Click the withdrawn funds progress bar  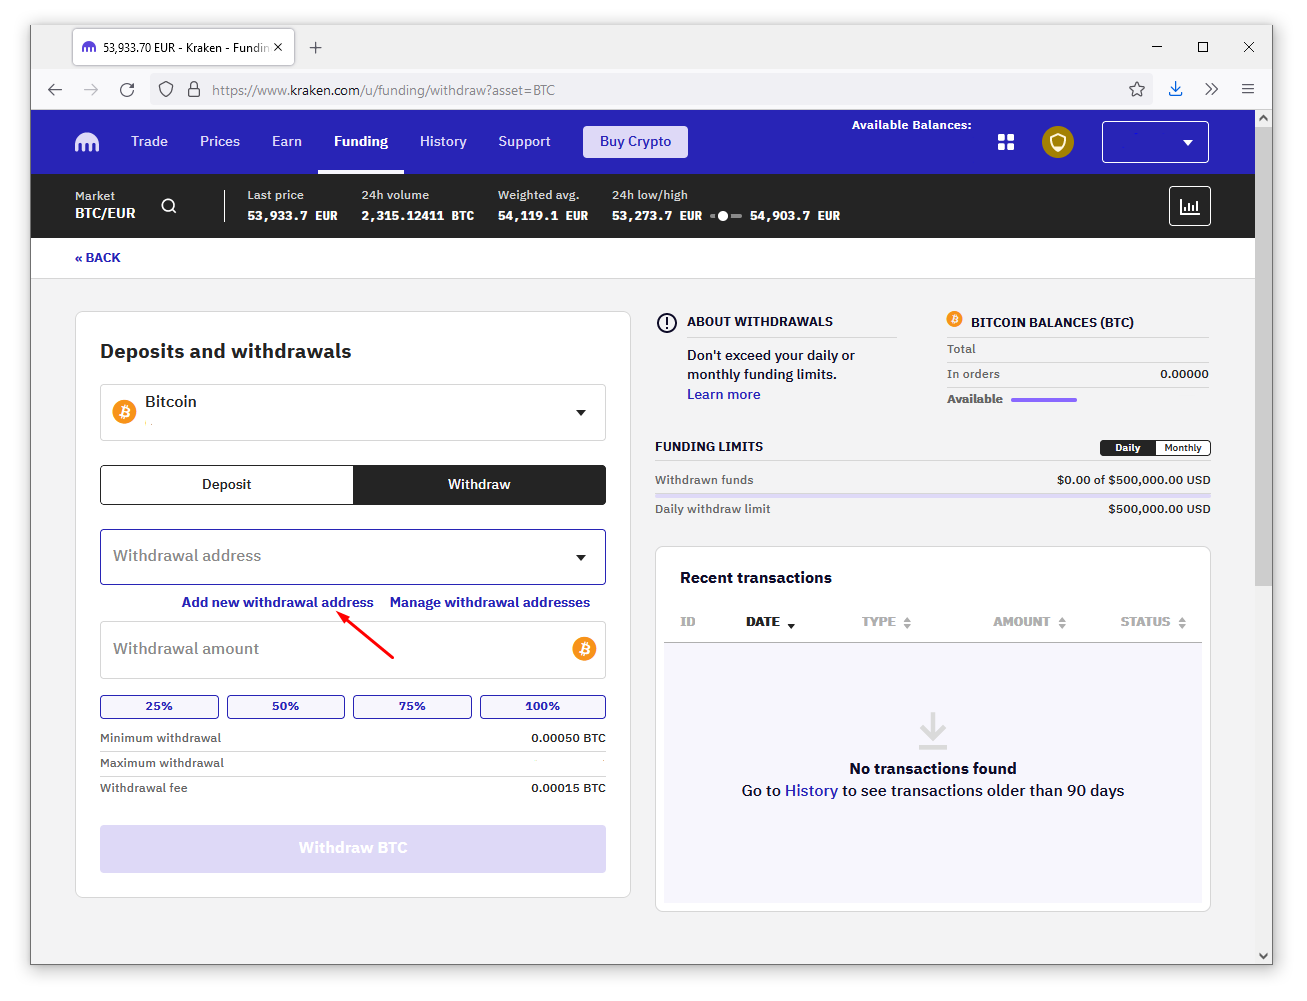[933, 495]
